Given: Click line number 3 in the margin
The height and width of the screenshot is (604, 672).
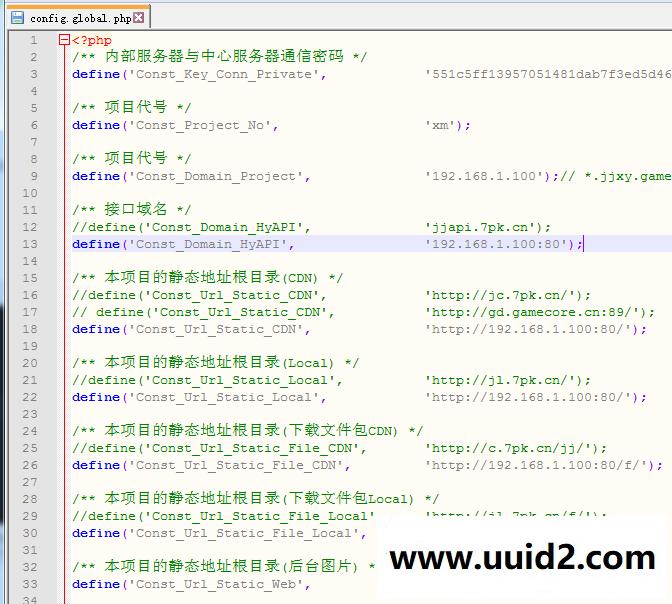Looking at the screenshot, I should pyautogui.click(x=33, y=74).
